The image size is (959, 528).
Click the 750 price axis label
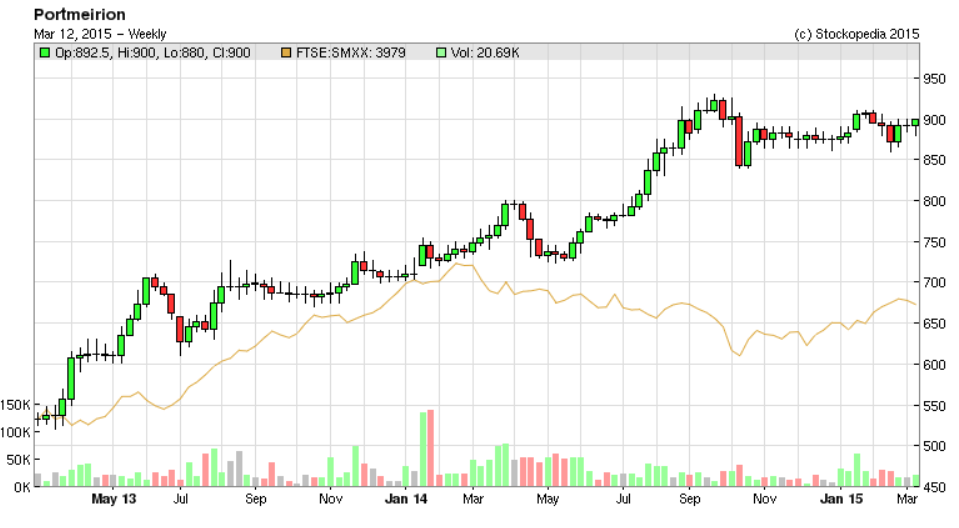pos(934,242)
